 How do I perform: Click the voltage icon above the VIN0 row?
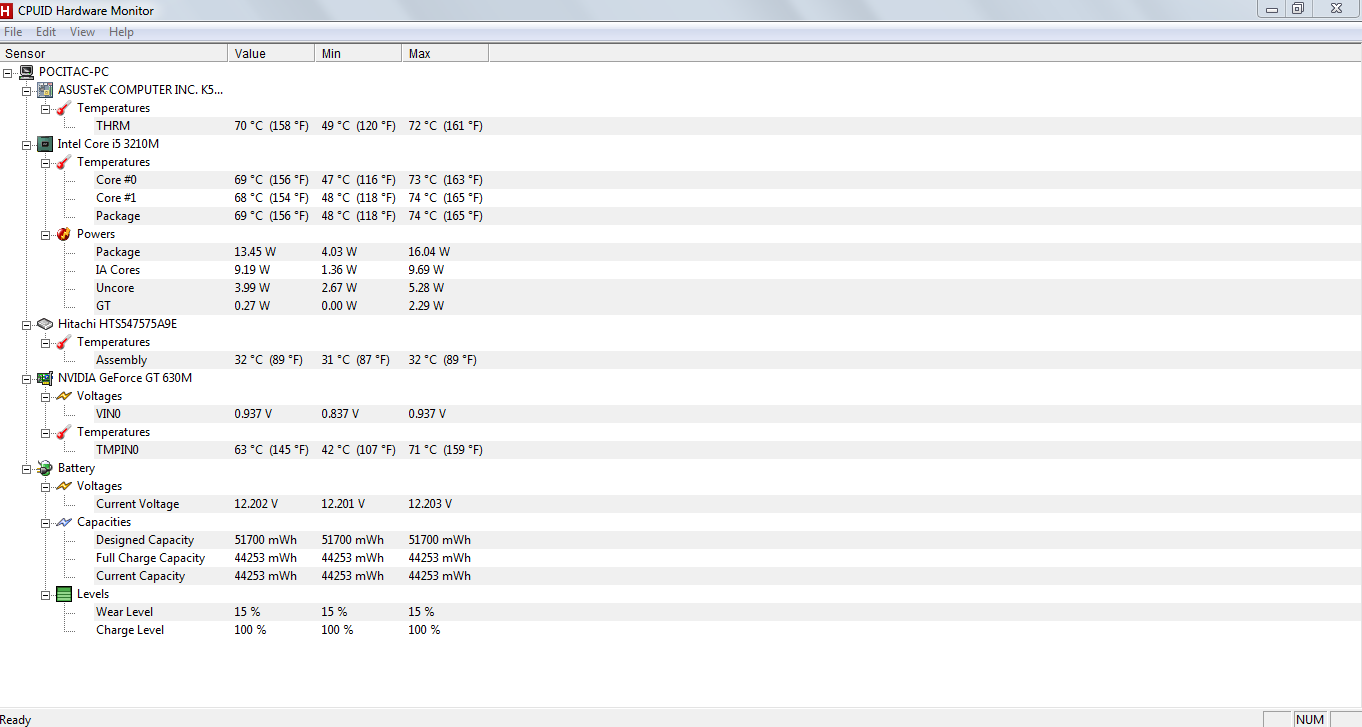(64, 396)
